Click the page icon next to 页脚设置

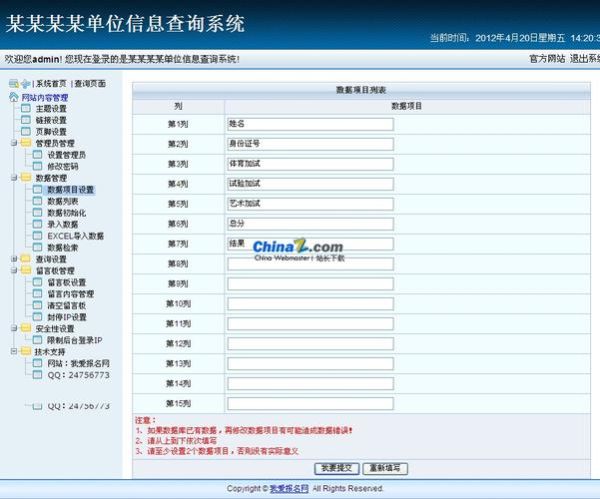tap(26, 131)
